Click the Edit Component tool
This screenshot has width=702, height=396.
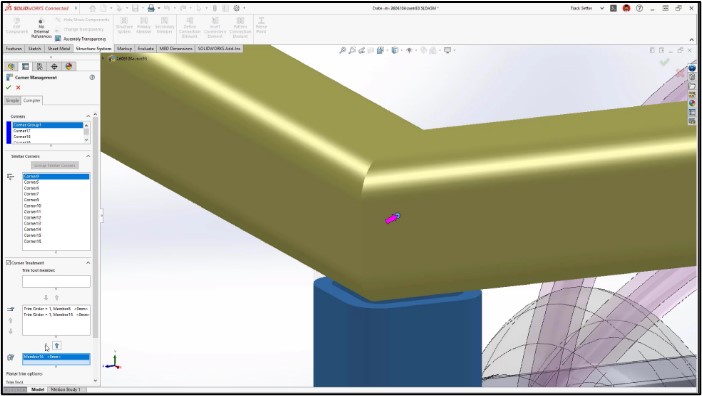point(17,26)
